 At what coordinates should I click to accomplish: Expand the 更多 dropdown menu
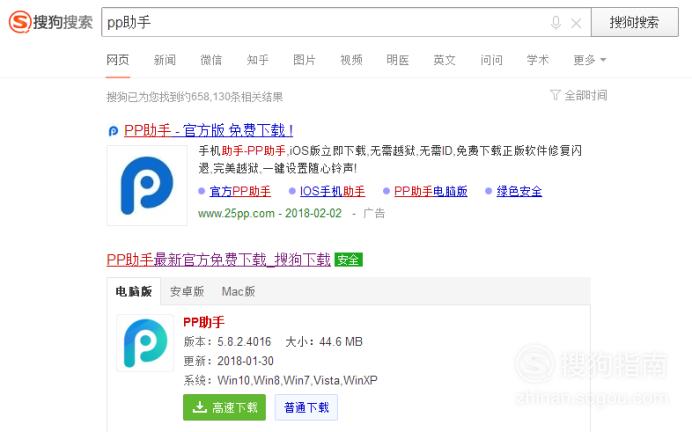pyautogui.click(x=590, y=60)
